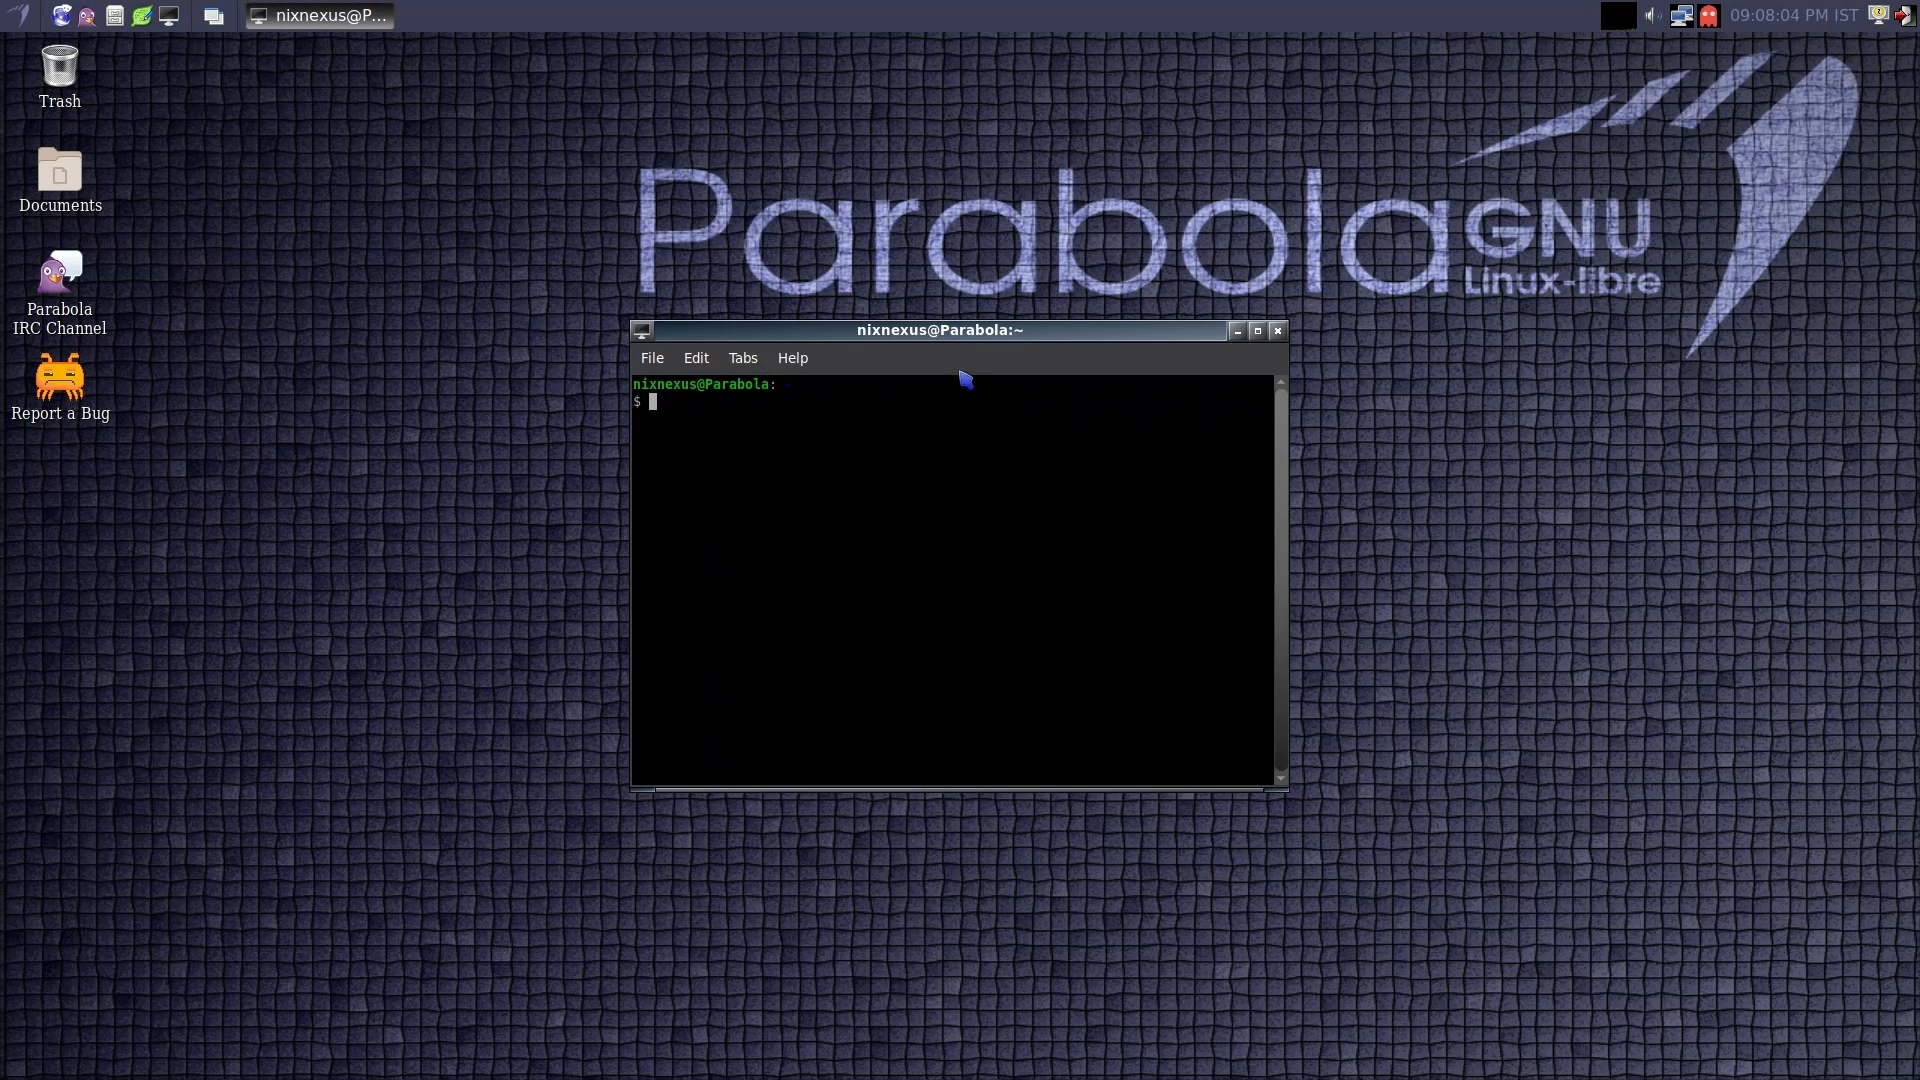The height and width of the screenshot is (1080, 1920).
Task: Open the purple bird chat client launcher
Action: coord(88,16)
